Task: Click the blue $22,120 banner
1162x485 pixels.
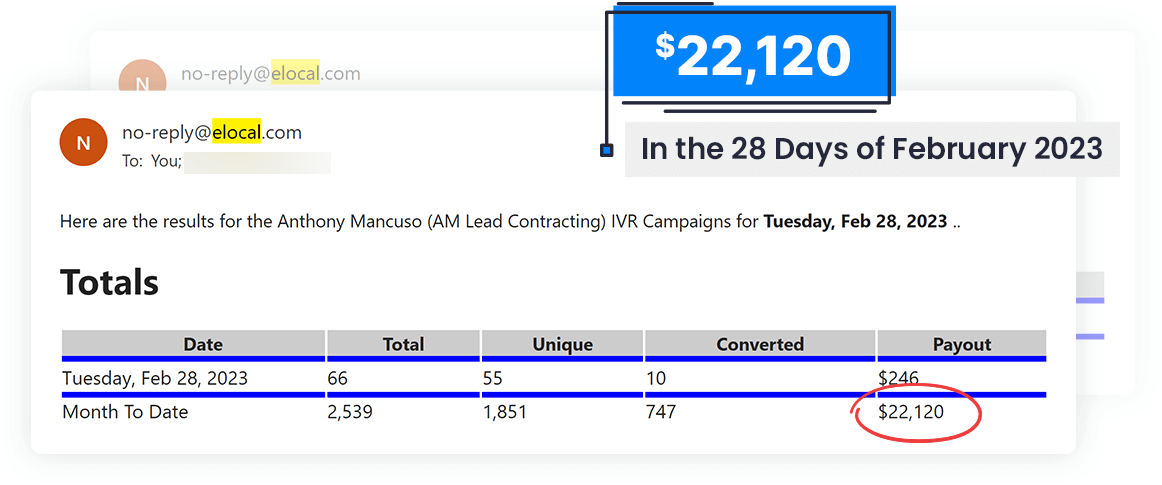Action: tap(753, 56)
